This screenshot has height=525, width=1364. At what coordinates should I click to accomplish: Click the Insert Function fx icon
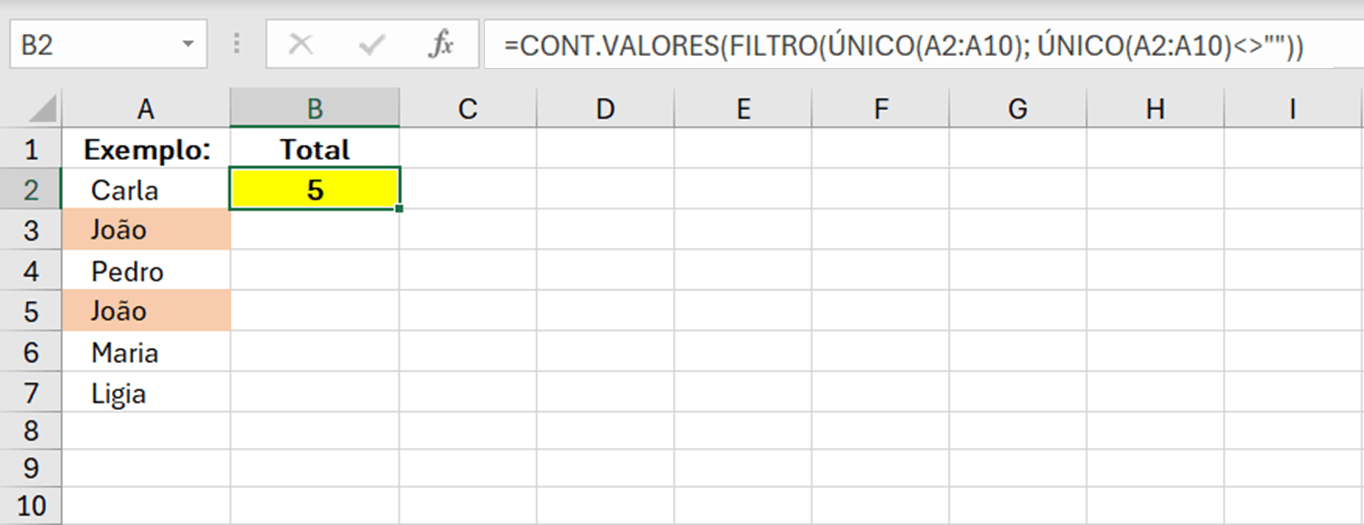(440, 45)
